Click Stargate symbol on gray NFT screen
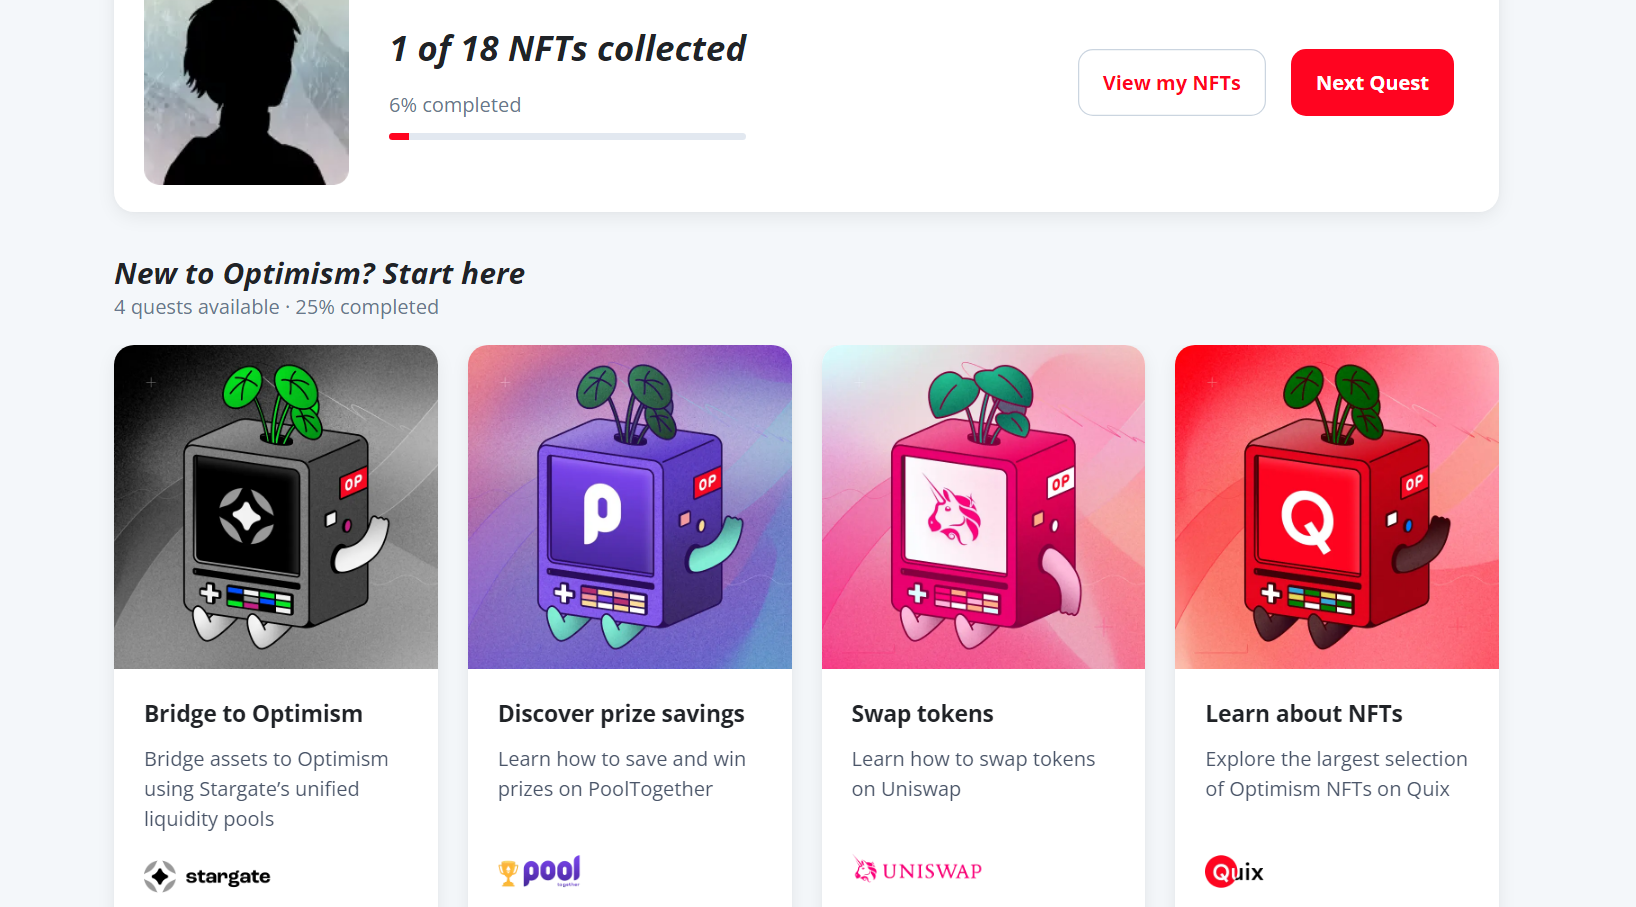This screenshot has height=907, width=1636. tap(247, 516)
